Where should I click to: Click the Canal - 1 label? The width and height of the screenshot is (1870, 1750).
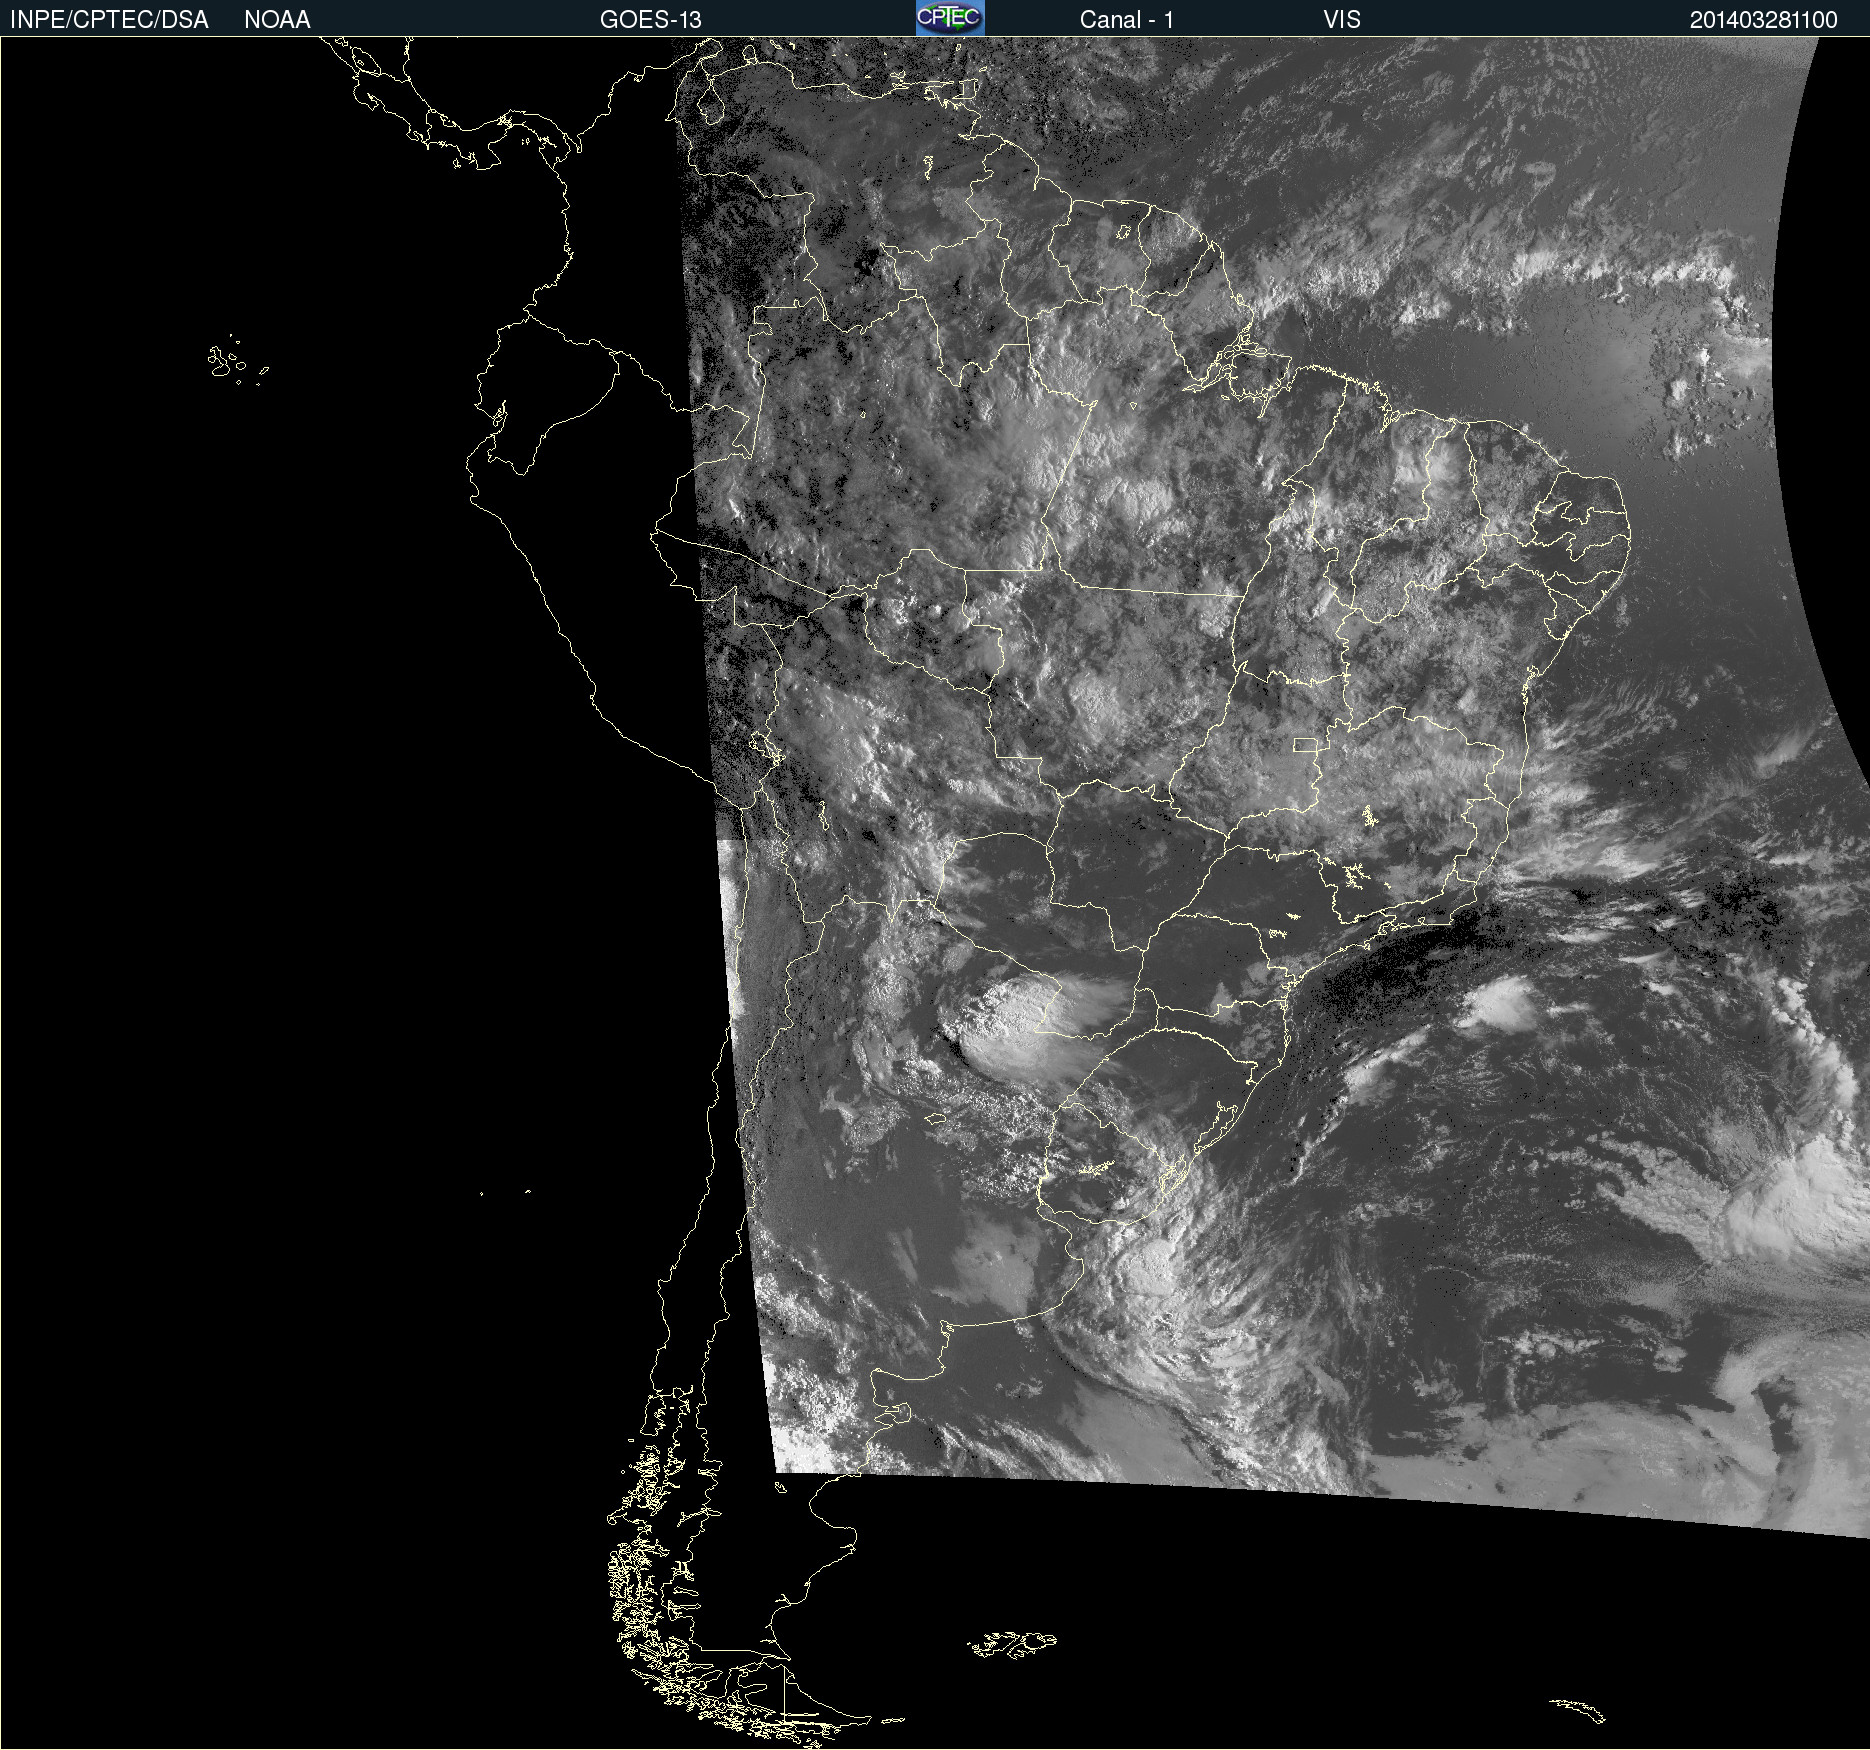click(x=1126, y=20)
